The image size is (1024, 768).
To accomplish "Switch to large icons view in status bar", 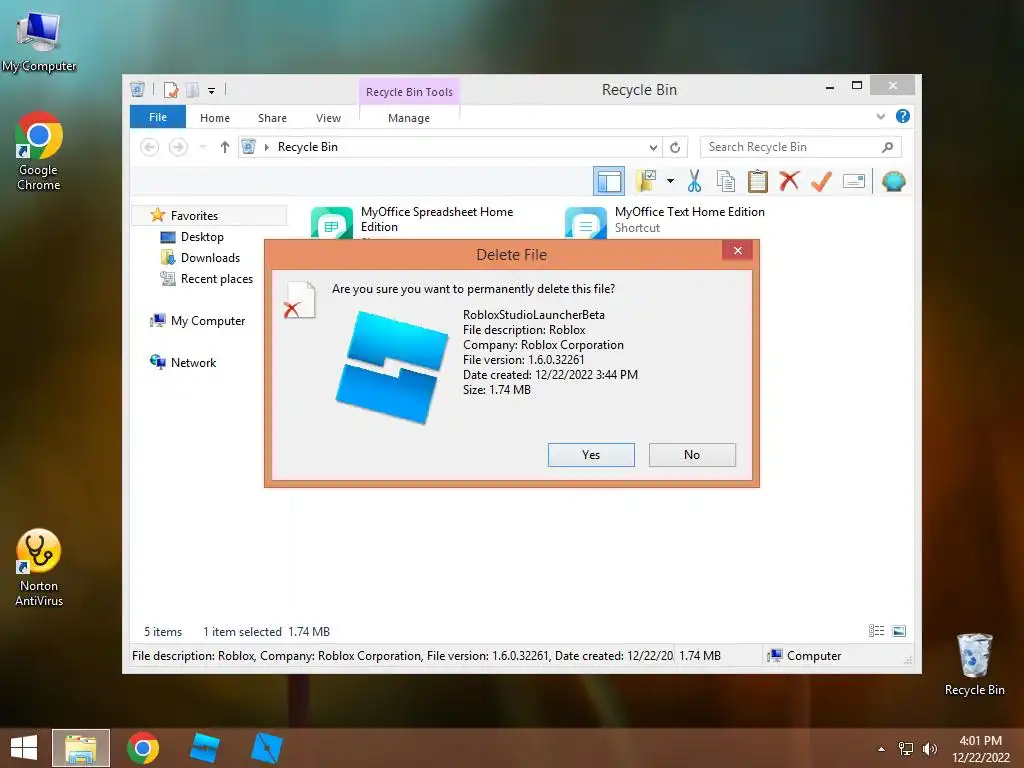I will coord(899,631).
